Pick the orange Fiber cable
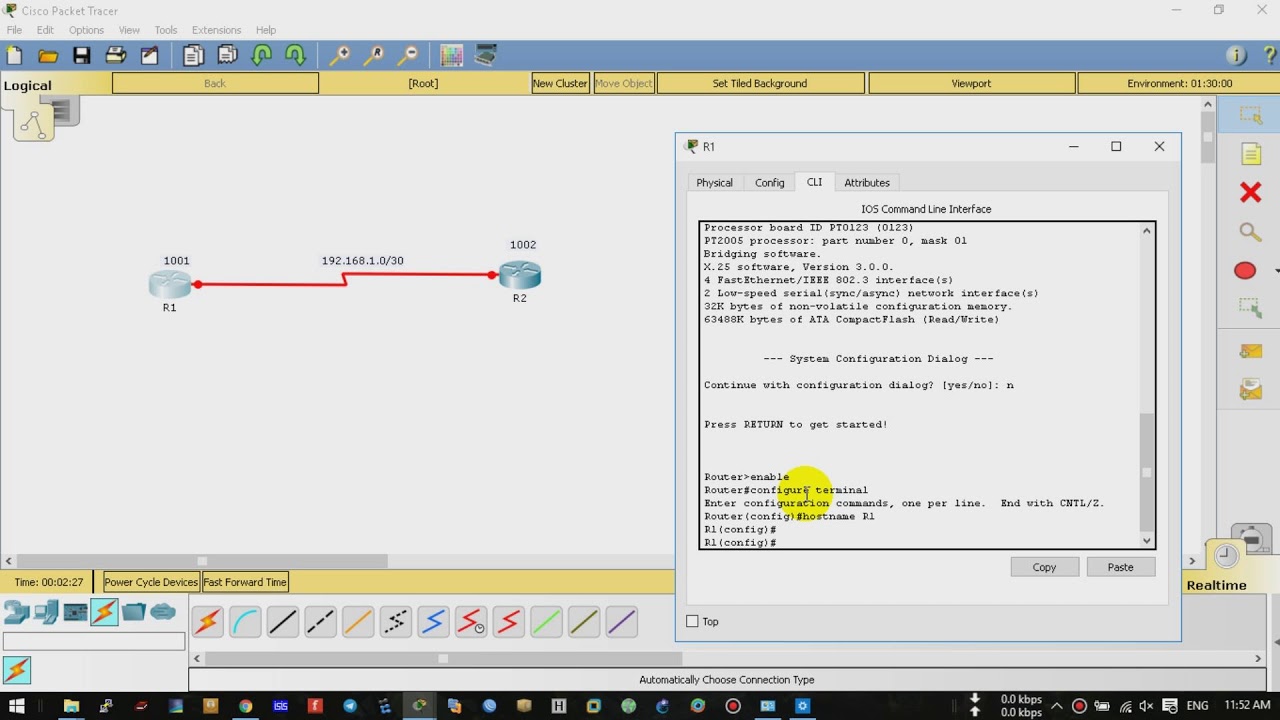The width and height of the screenshot is (1280, 720). (x=358, y=622)
